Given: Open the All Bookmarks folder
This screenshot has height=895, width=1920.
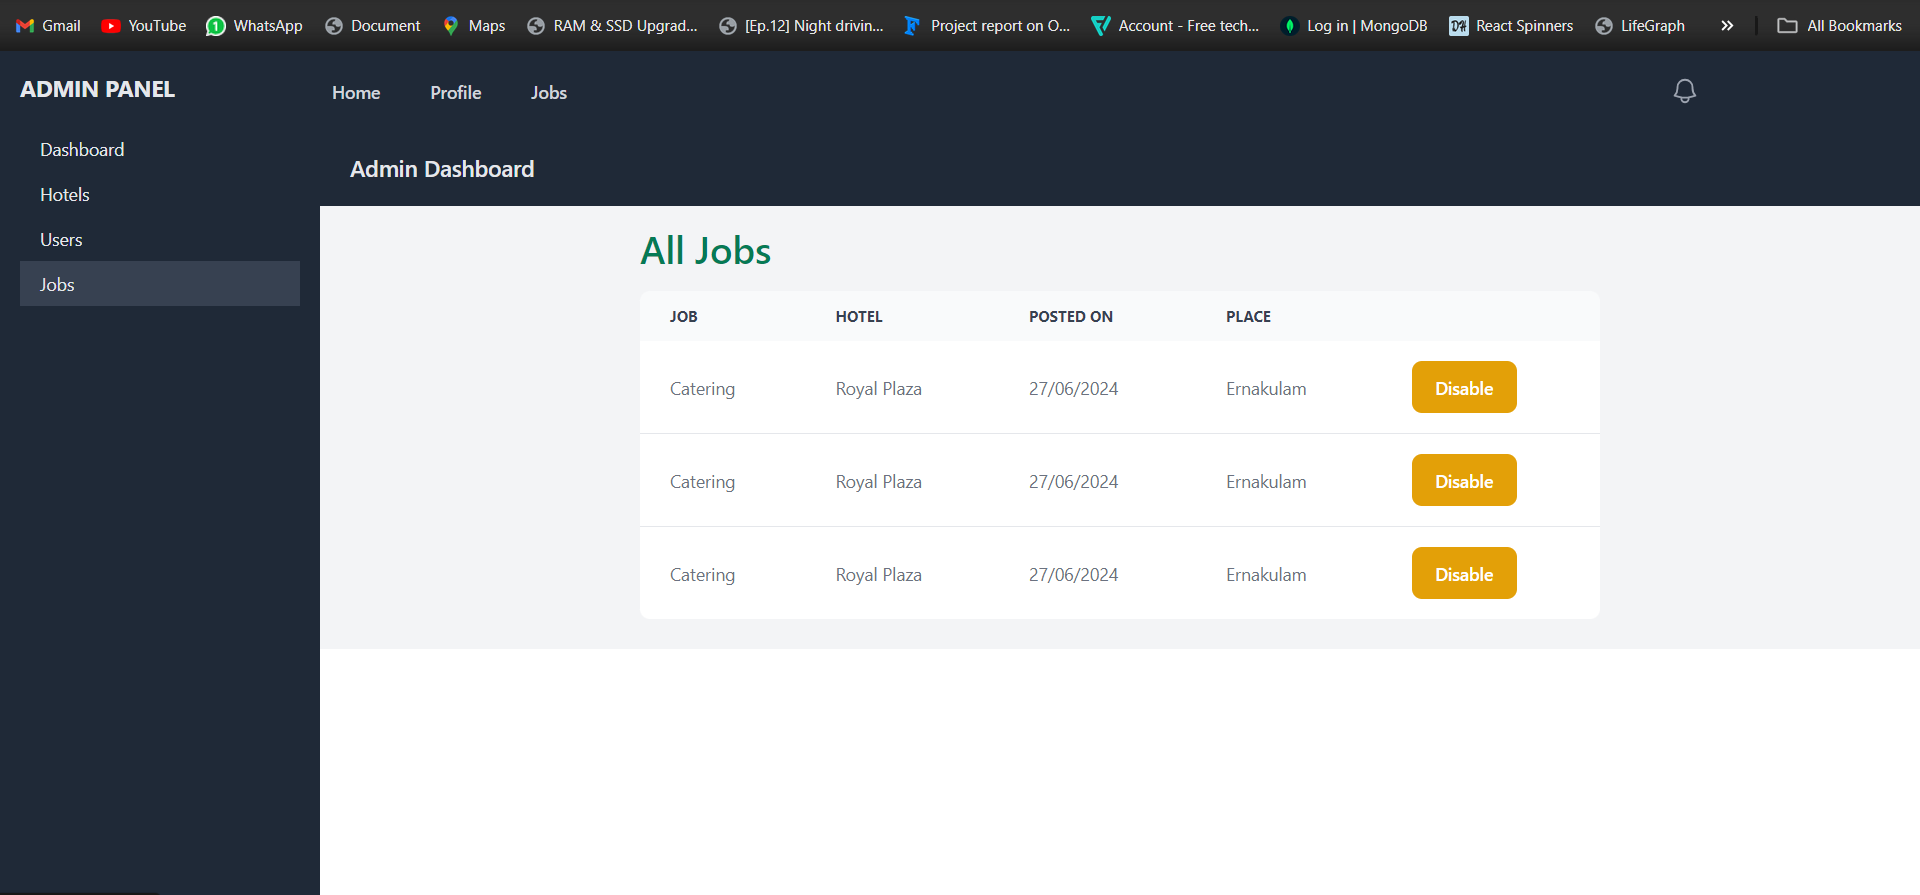Looking at the screenshot, I should pyautogui.click(x=1840, y=26).
